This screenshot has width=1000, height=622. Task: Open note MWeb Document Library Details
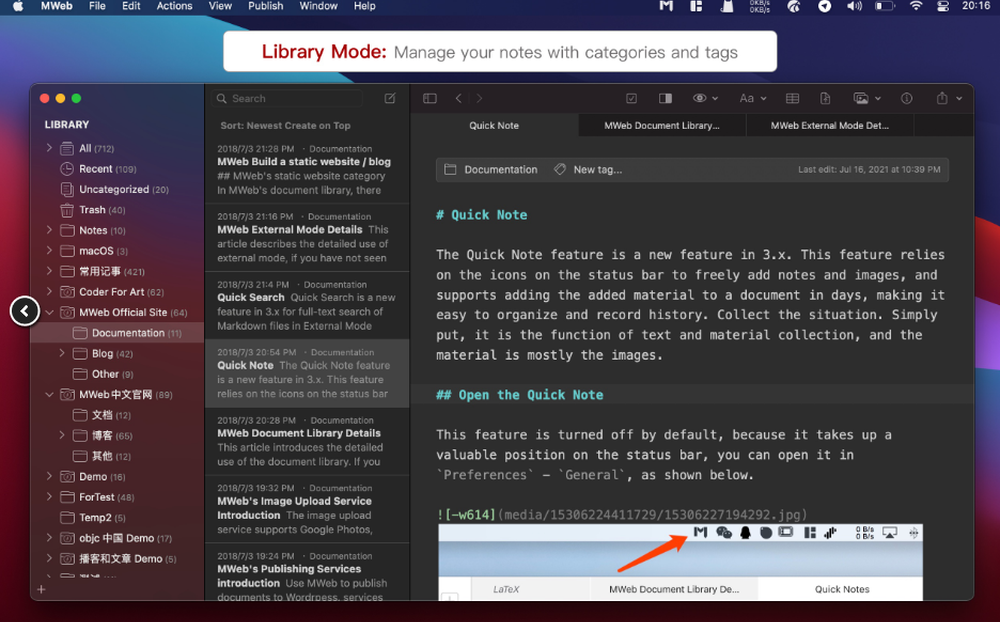pos(307,441)
